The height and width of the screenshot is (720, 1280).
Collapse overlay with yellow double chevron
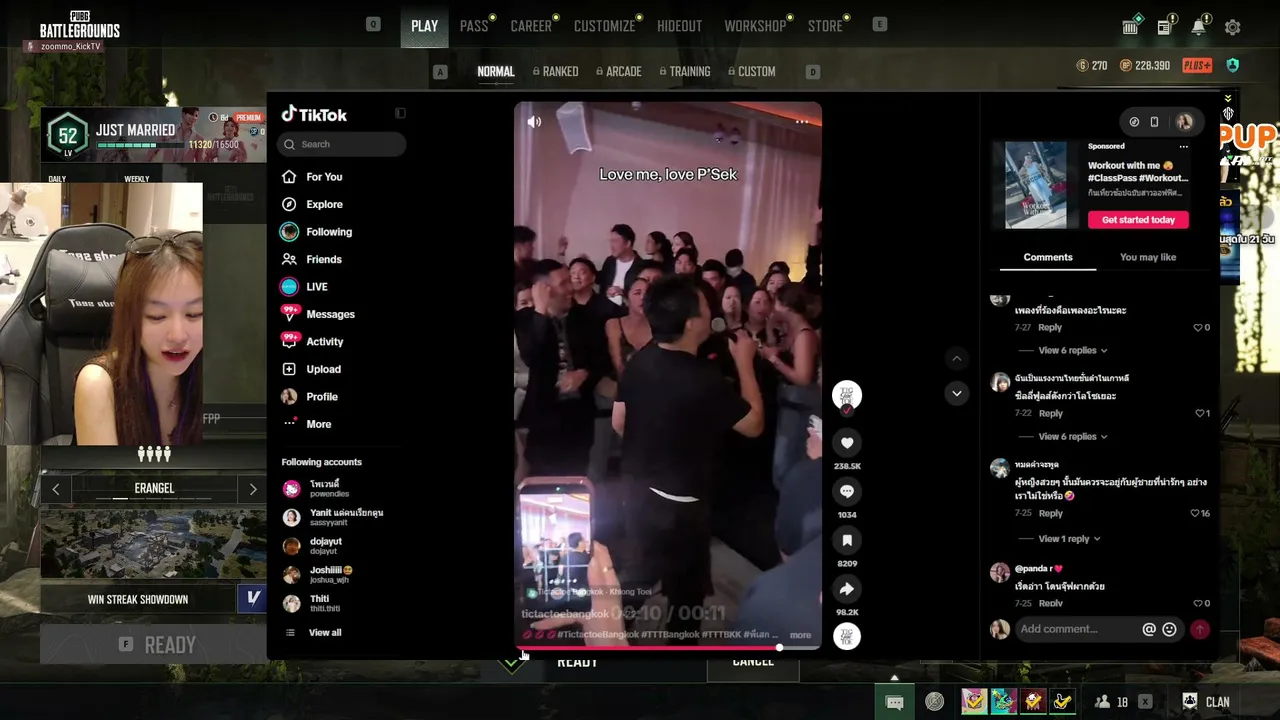[1228, 99]
